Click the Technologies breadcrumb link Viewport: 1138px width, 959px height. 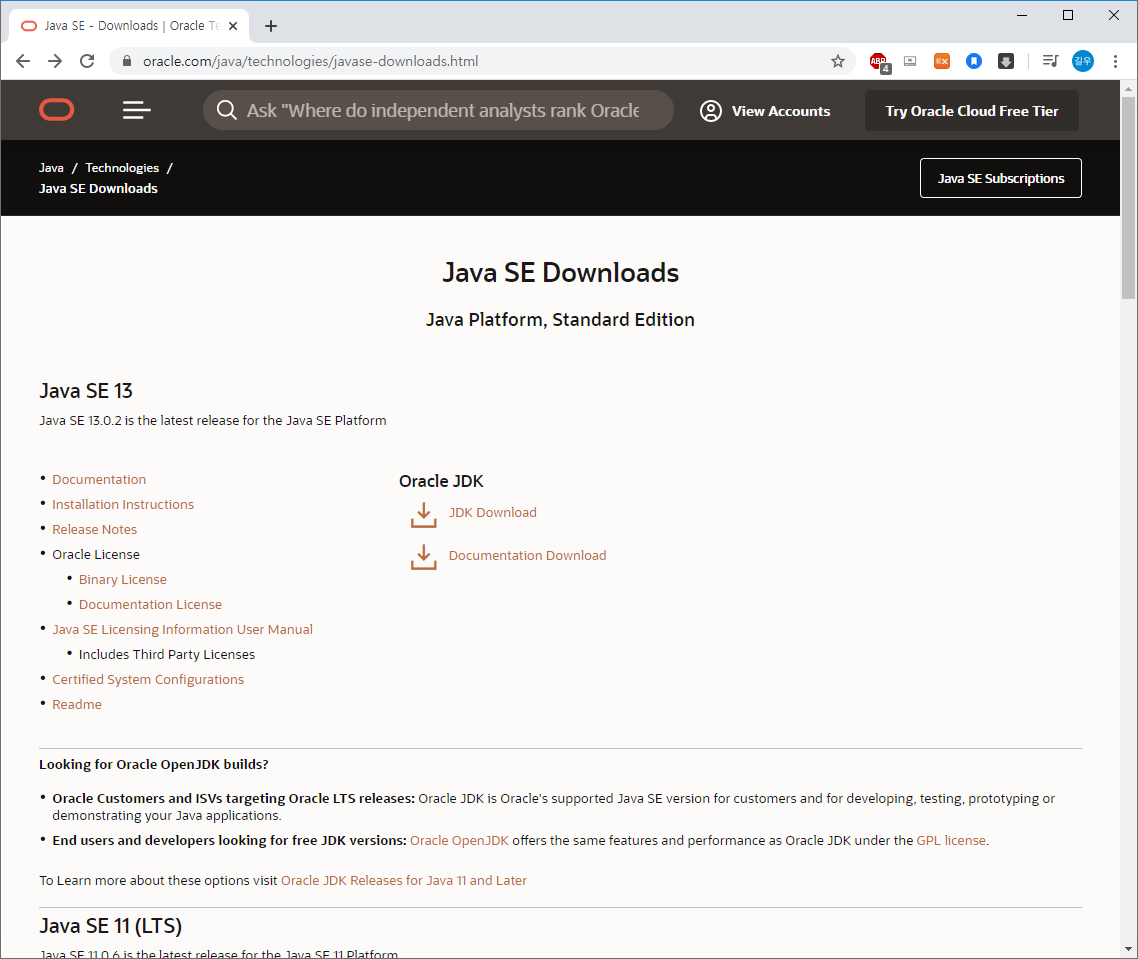(122, 168)
